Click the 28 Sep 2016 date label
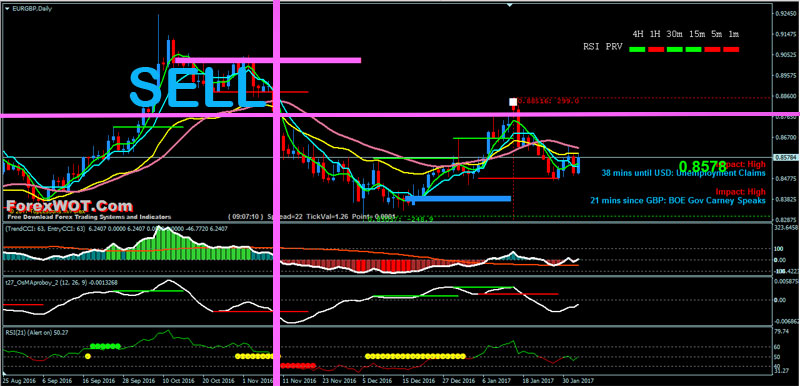Image resolution: width=800 pixels, height=386 pixels. 138,380
